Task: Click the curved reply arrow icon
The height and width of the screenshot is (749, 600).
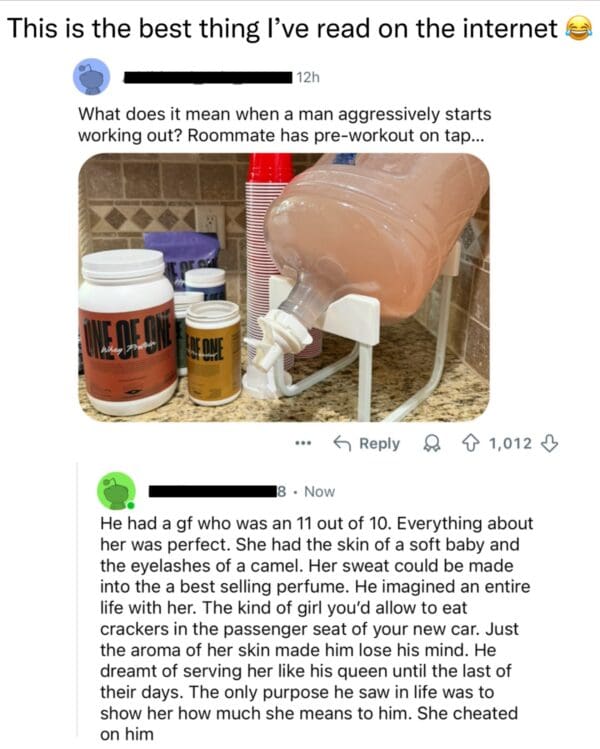Action: (343, 444)
